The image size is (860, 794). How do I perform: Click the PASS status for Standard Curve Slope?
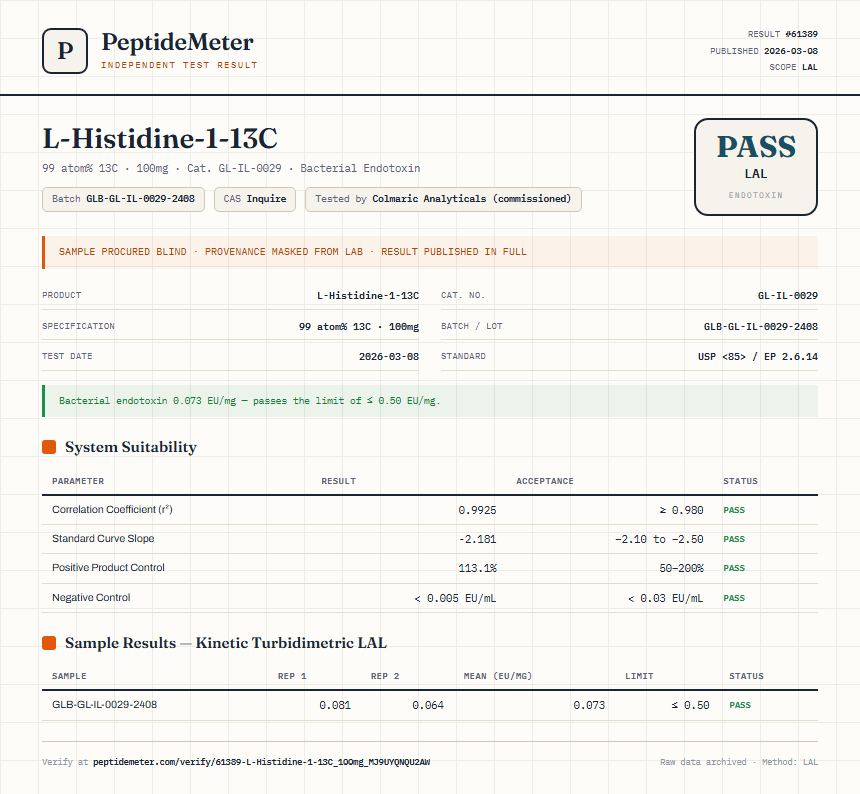[x=734, y=539]
